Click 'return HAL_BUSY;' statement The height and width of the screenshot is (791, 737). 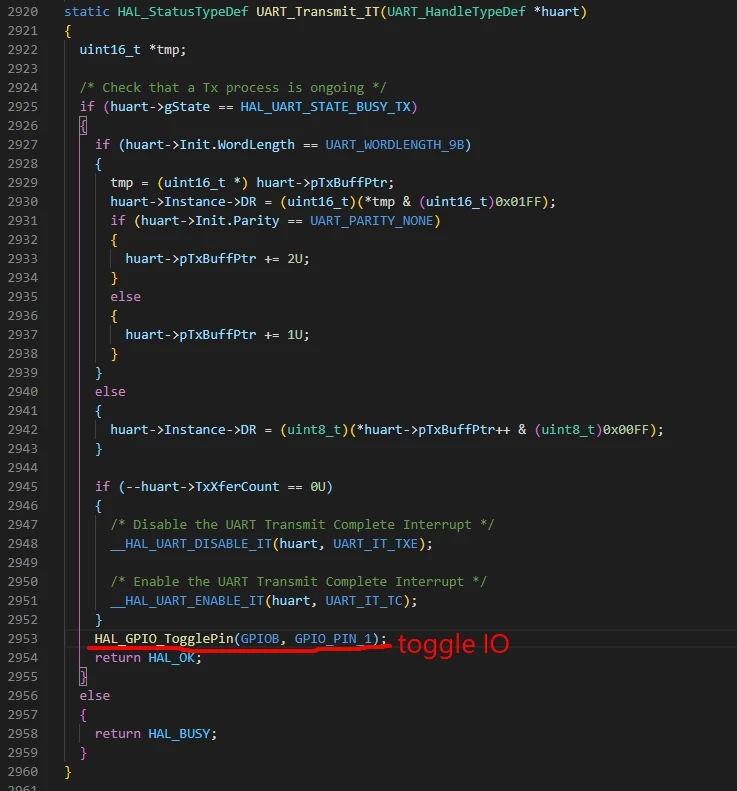coord(156,734)
